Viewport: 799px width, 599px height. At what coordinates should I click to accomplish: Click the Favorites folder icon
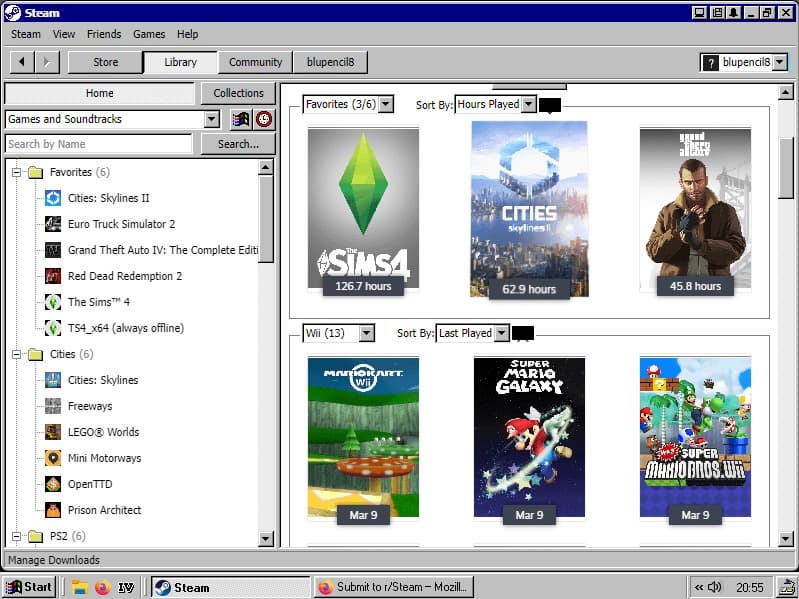click(35, 172)
